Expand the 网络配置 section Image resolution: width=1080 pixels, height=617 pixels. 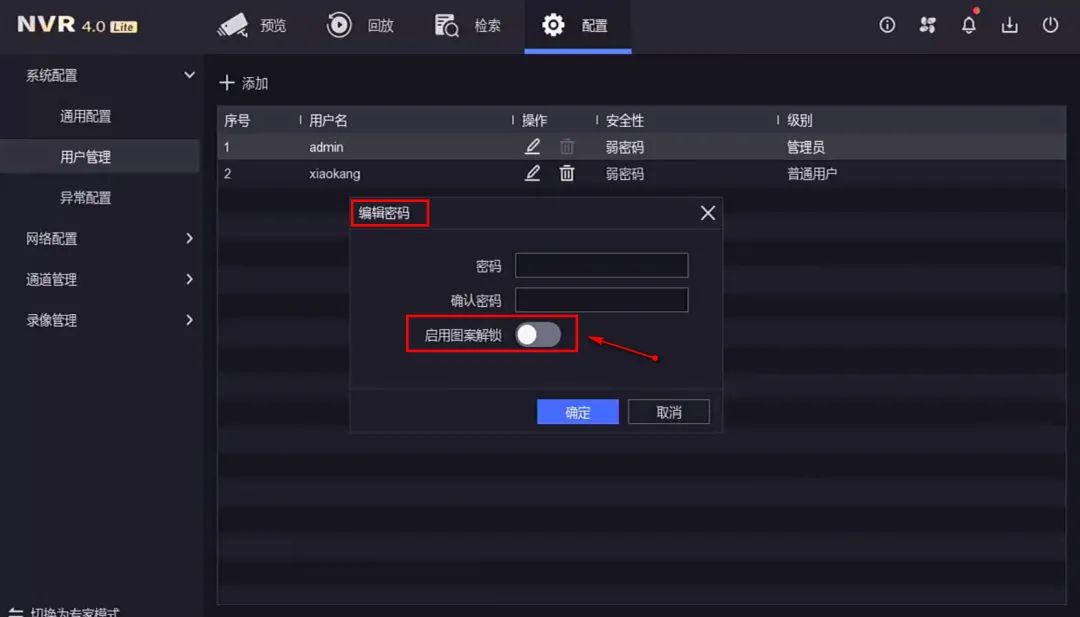[x=189, y=239]
